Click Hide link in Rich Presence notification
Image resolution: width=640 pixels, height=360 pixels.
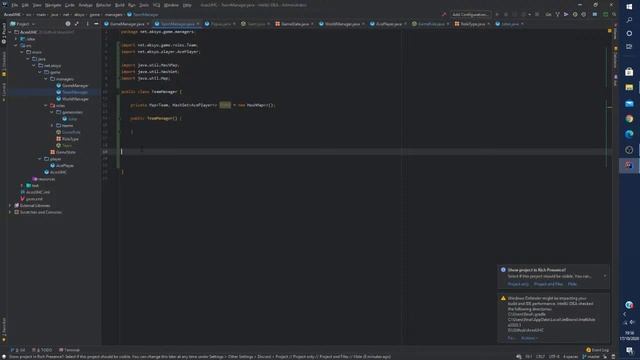(x=572, y=284)
